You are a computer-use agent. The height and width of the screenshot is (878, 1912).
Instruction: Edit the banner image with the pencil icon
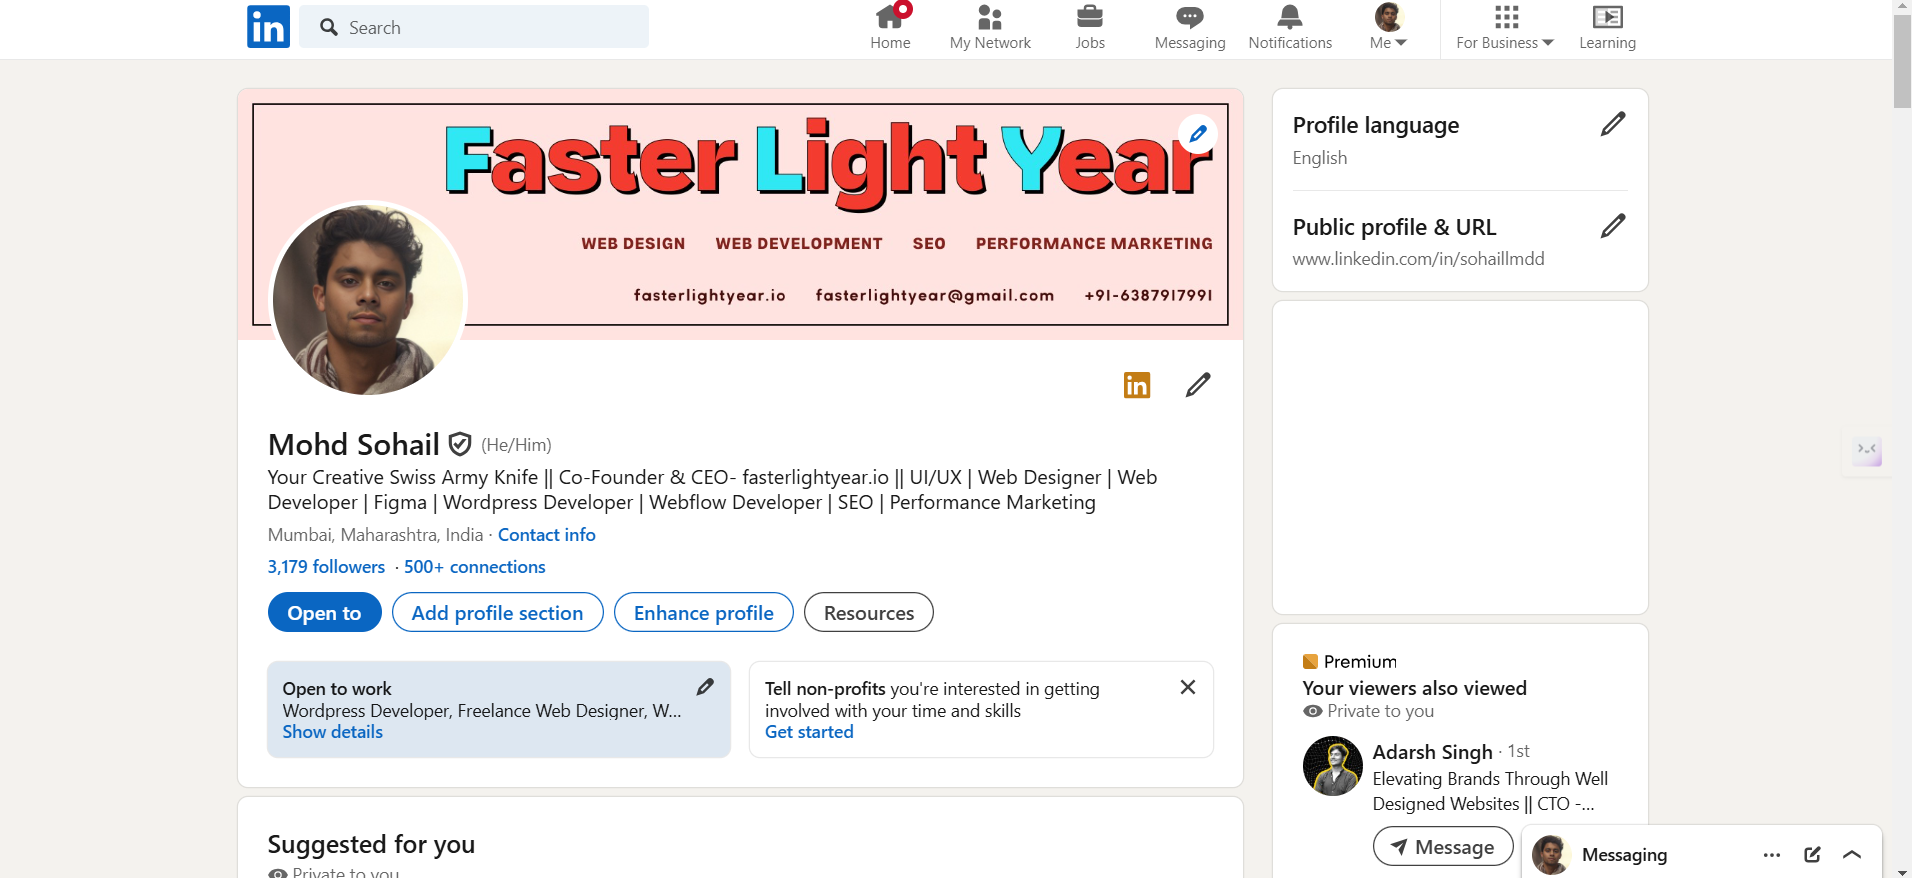[1197, 134]
